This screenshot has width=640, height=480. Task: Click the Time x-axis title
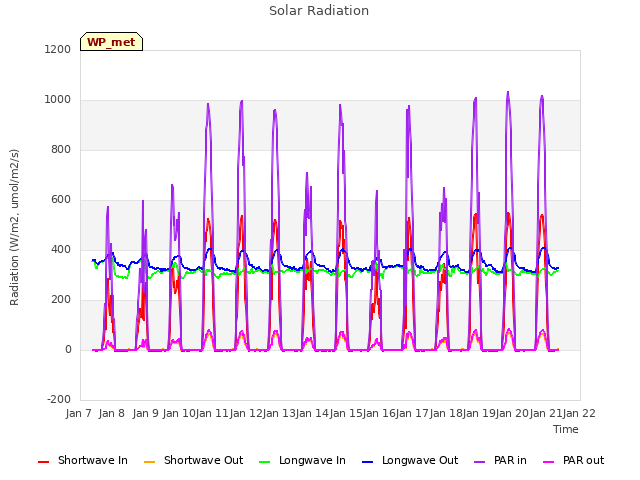[566, 429]
